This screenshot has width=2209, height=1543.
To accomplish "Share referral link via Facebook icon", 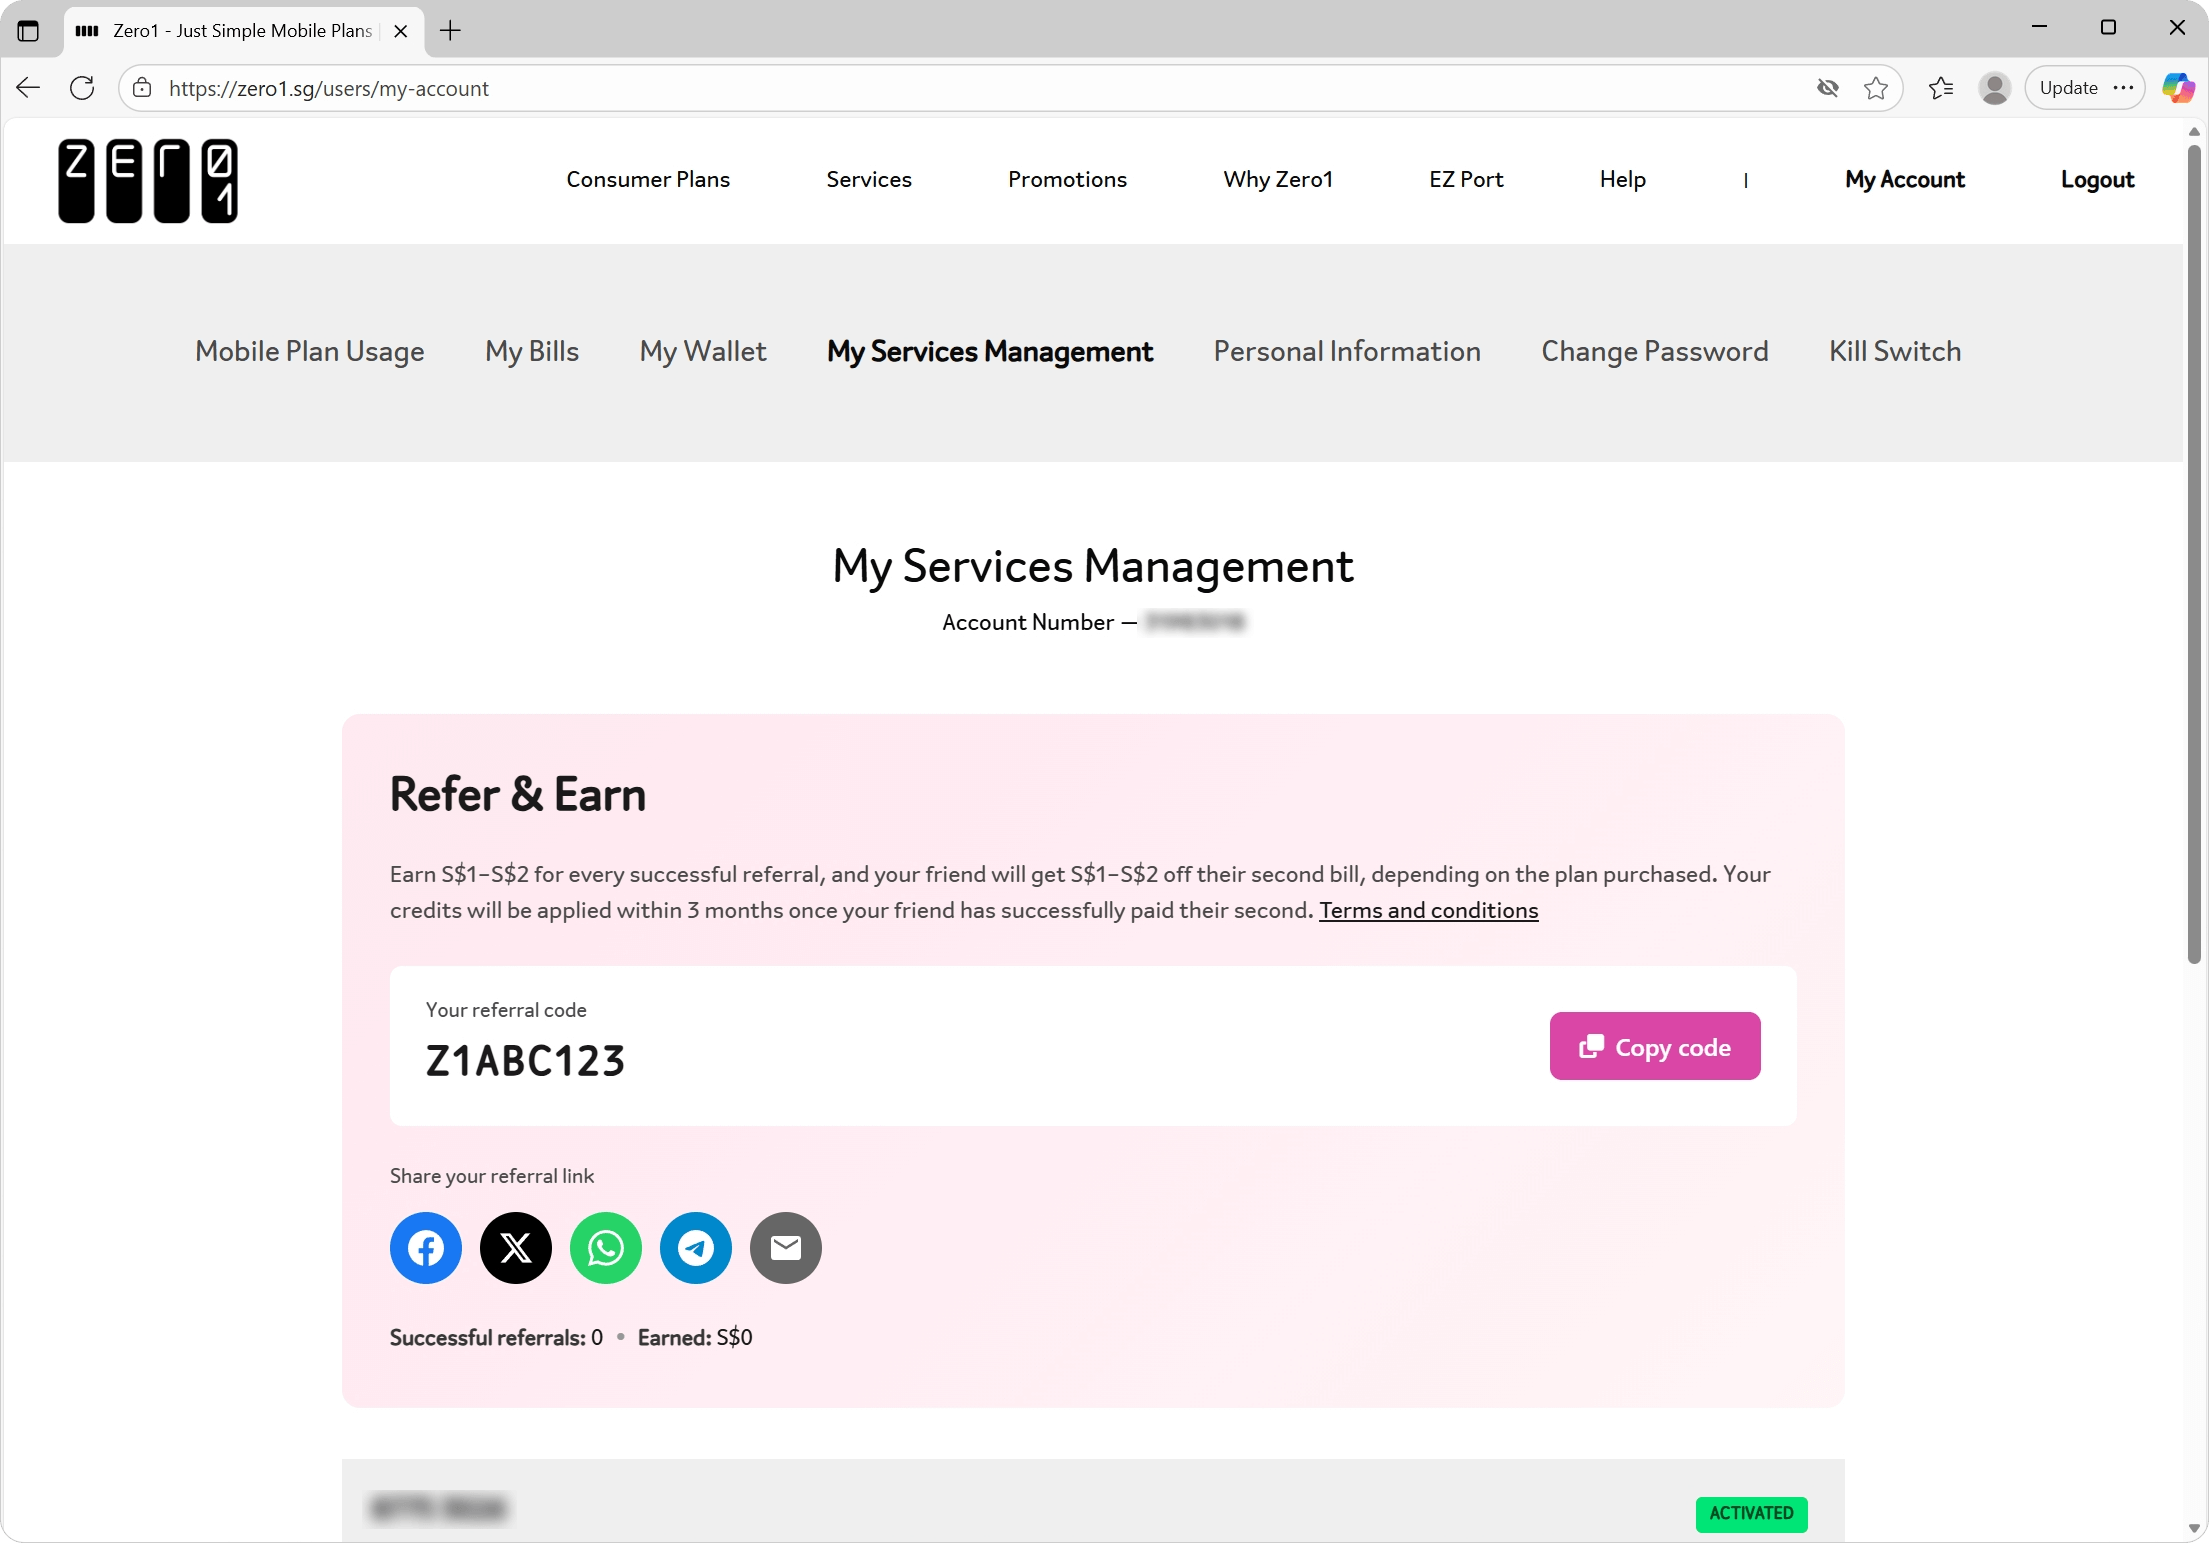I will point(425,1247).
